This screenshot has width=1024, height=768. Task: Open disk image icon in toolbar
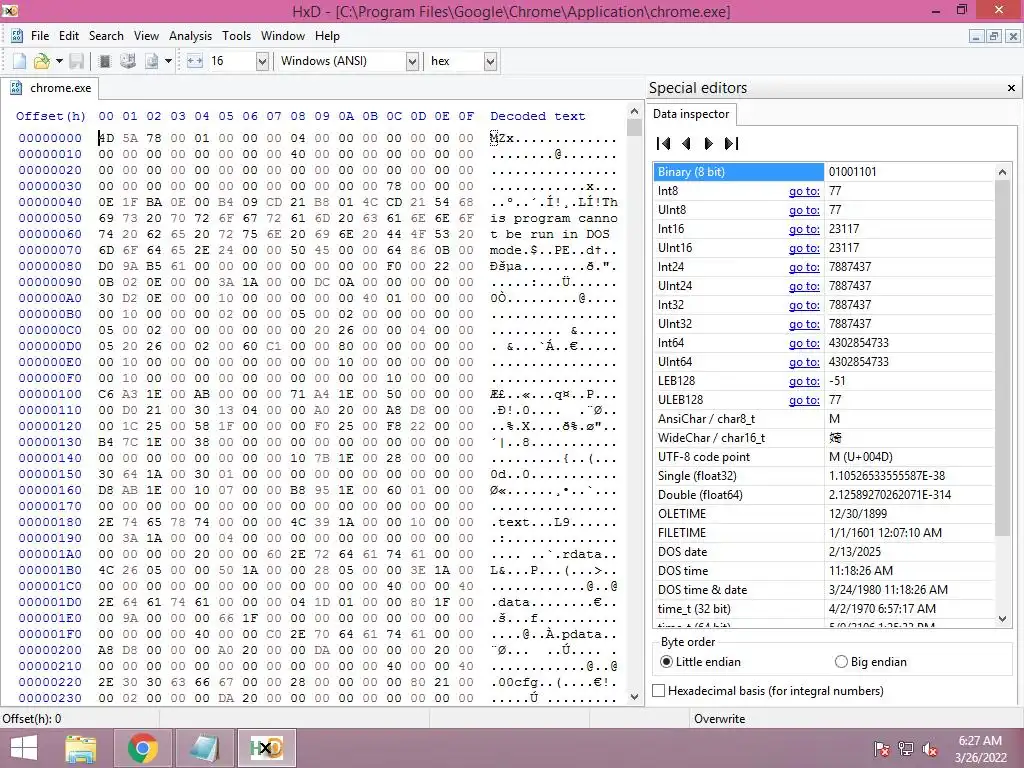pos(152,61)
